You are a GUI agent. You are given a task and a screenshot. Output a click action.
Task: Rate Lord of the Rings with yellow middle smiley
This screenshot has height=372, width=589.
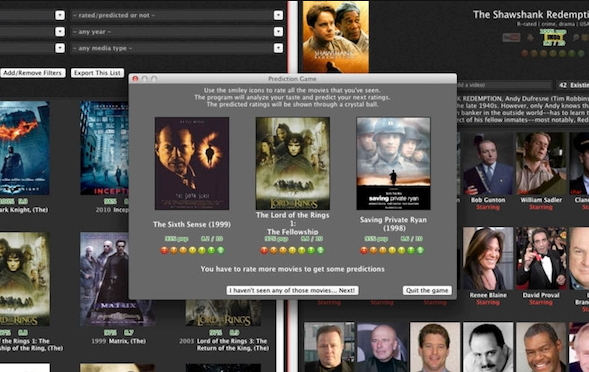(292, 250)
